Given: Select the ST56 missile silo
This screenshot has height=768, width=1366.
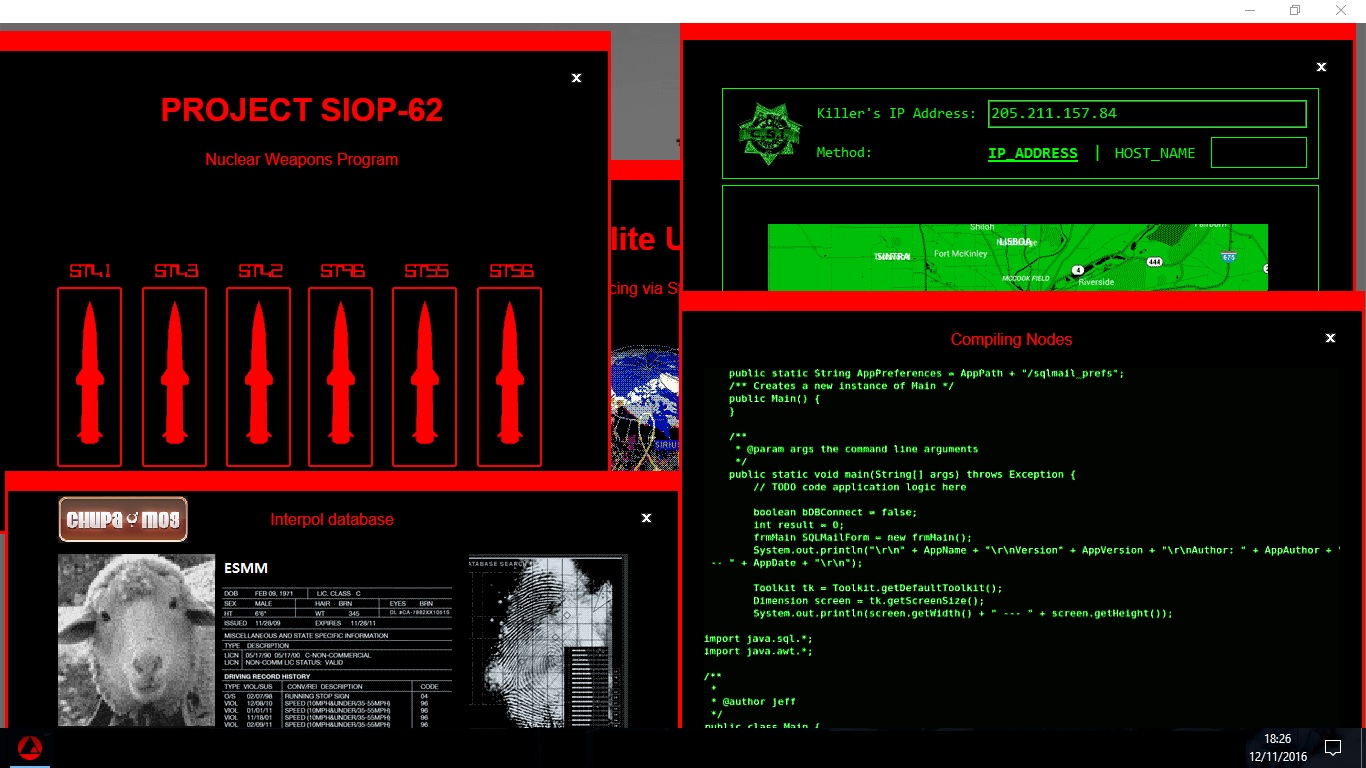Looking at the screenshot, I should click(x=509, y=376).
